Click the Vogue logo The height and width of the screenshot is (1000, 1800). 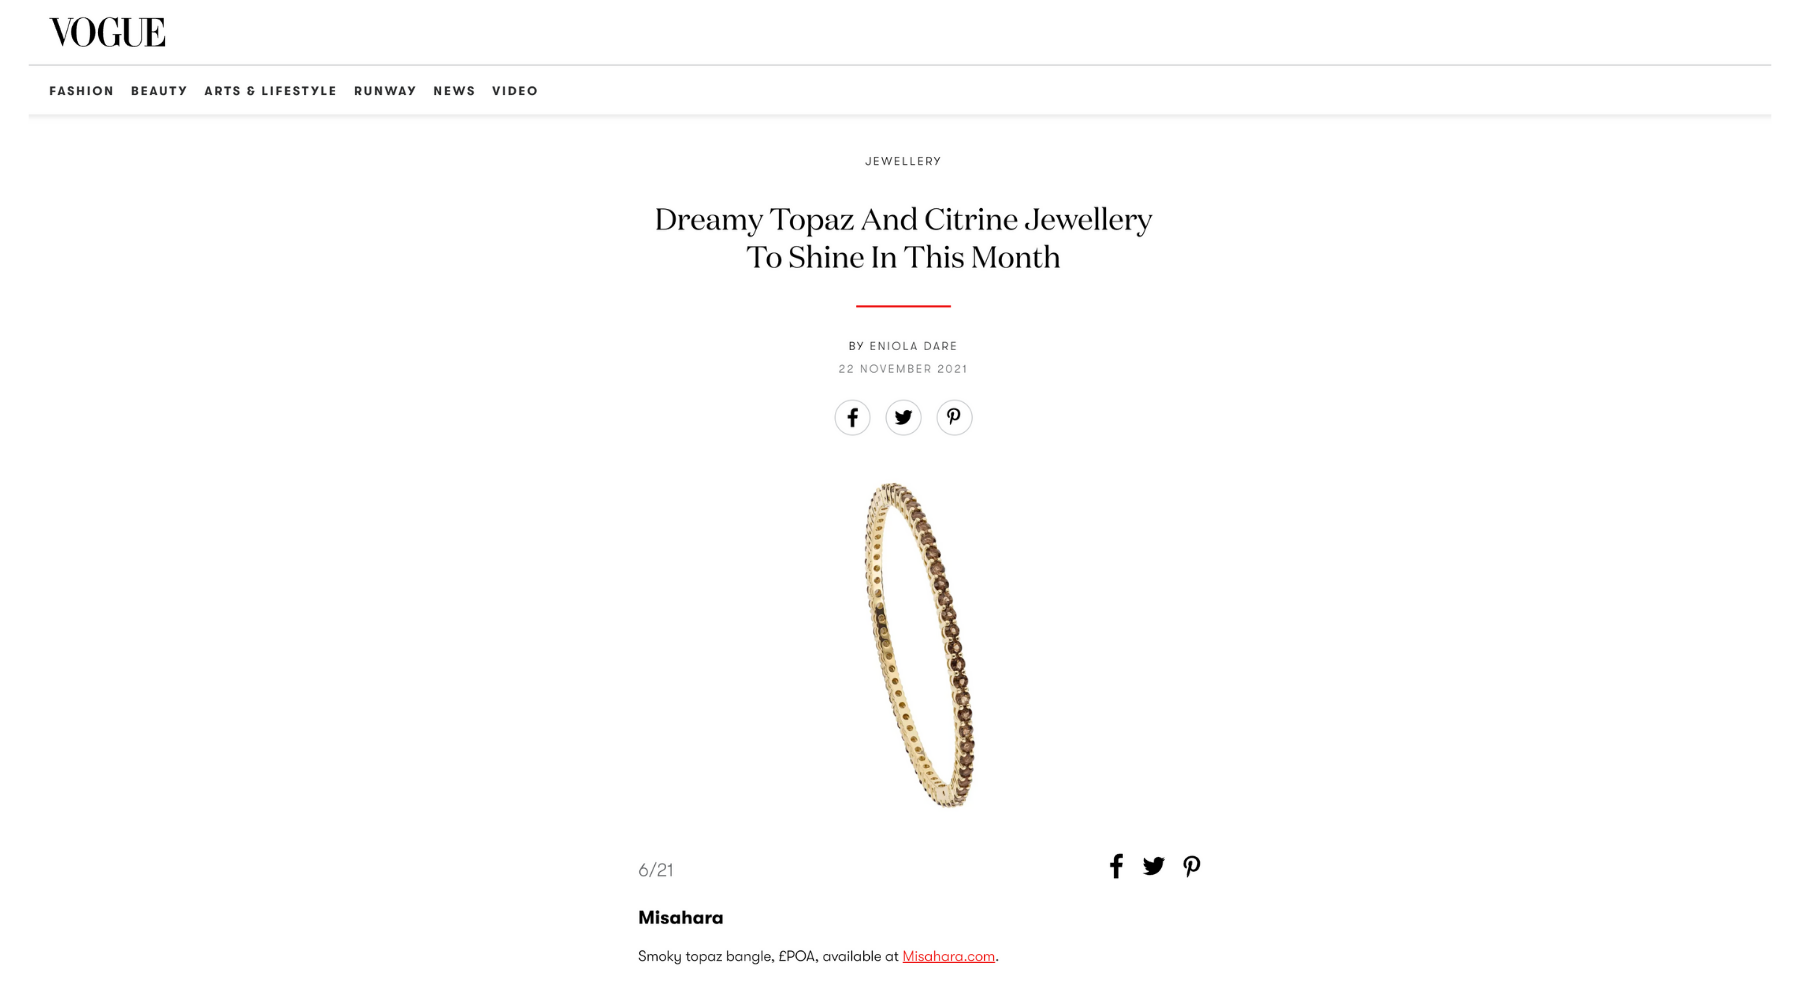(x=107, y=32)
